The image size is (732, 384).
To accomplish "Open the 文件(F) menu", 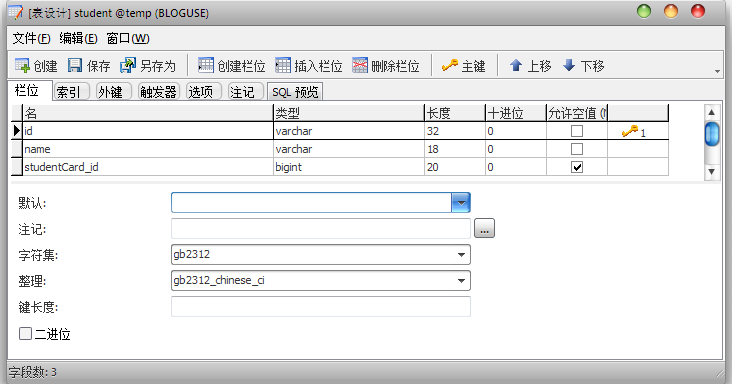I will point(31,38).
